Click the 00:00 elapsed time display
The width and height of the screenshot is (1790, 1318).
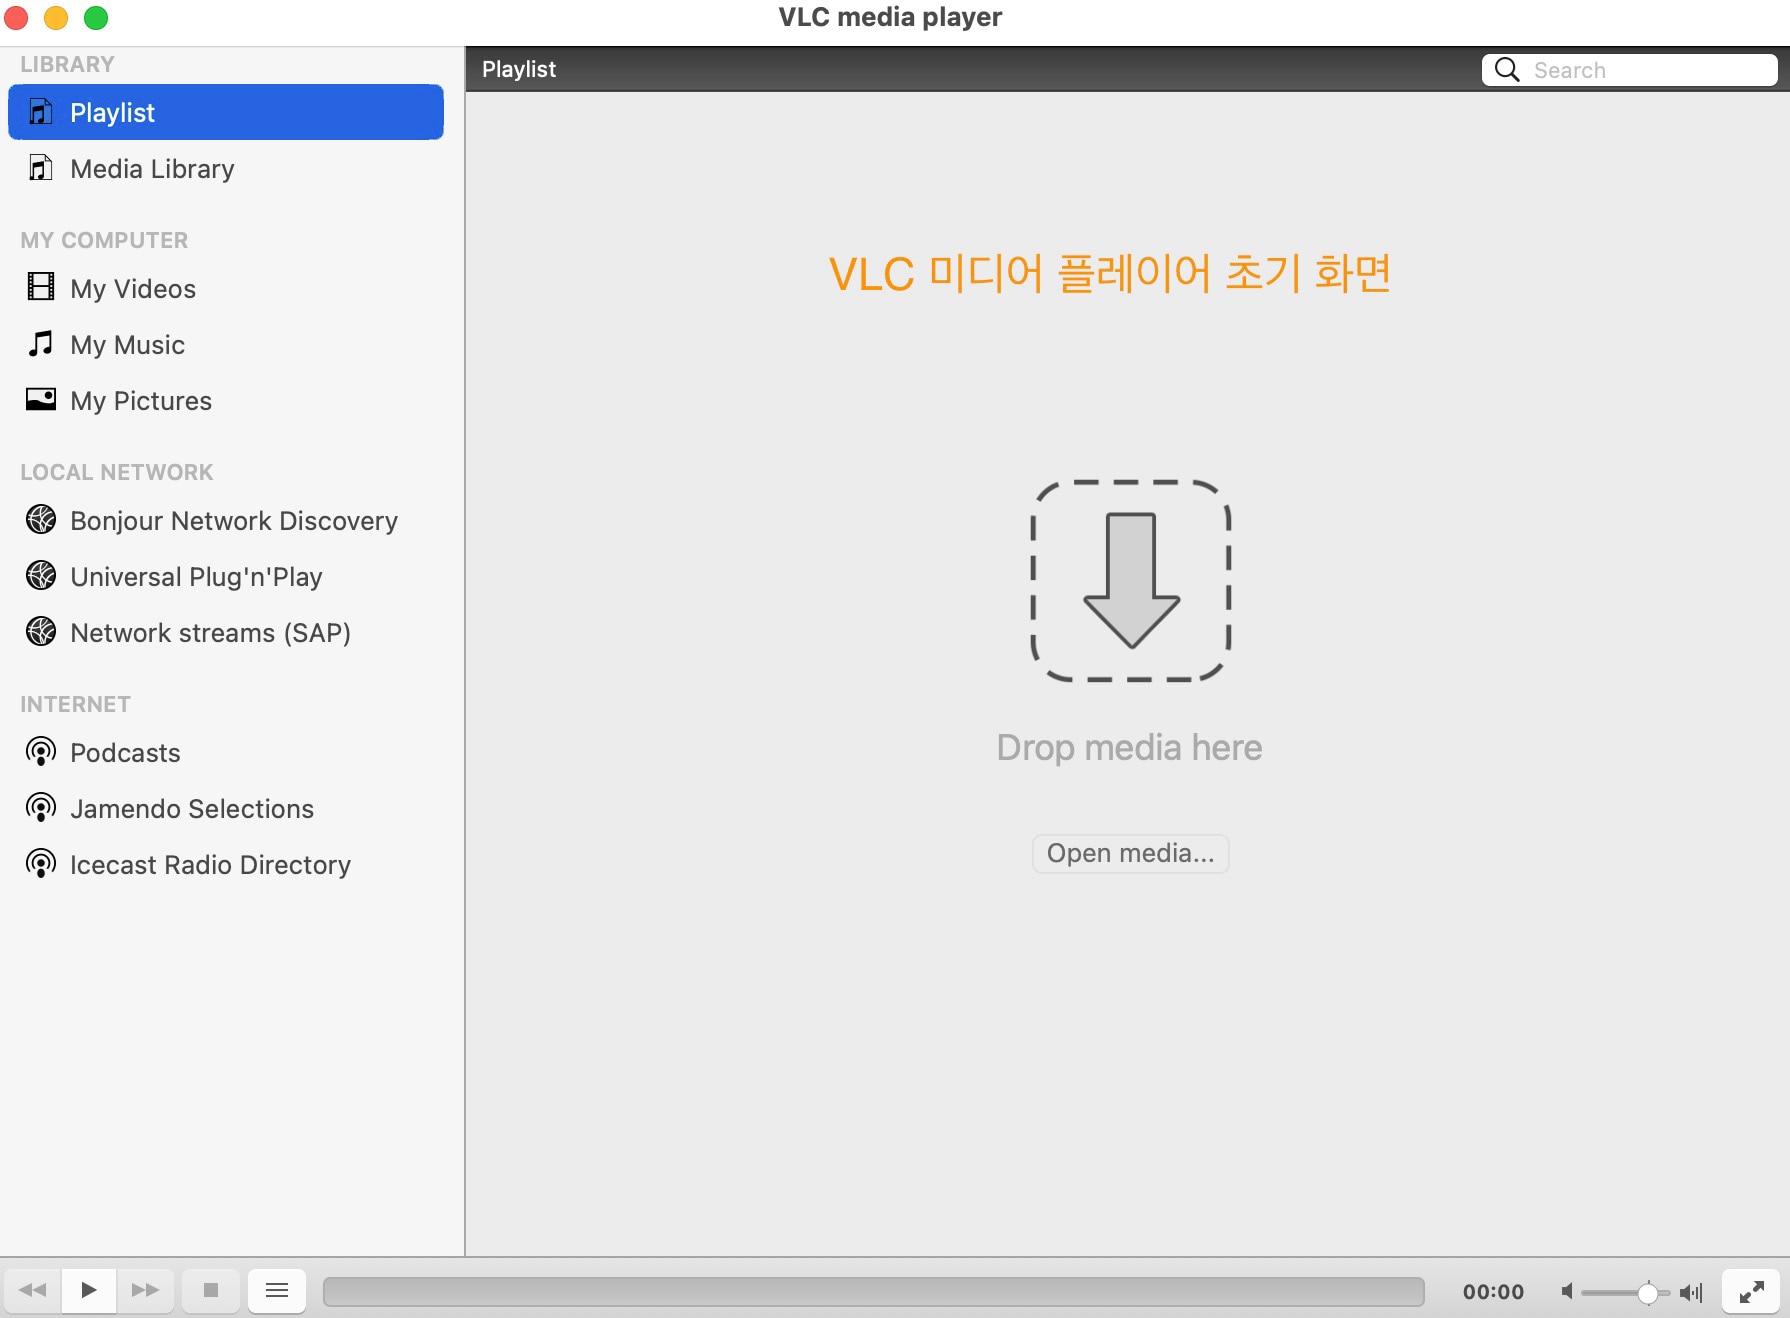click(1493, 1291)
